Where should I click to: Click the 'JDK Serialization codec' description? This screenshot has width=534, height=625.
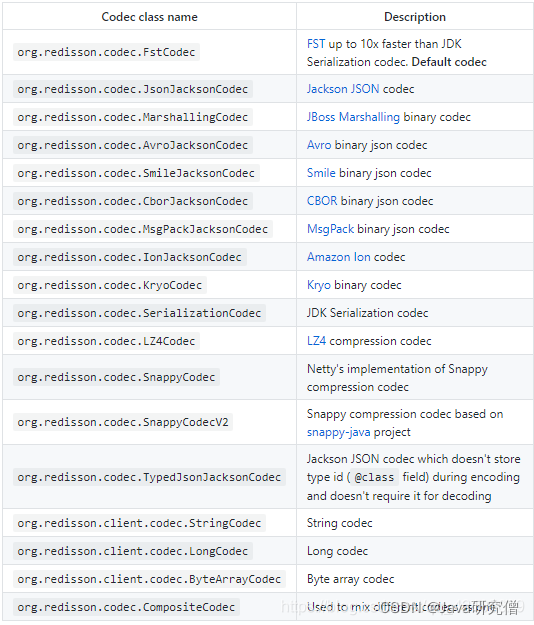click(367, 313)
